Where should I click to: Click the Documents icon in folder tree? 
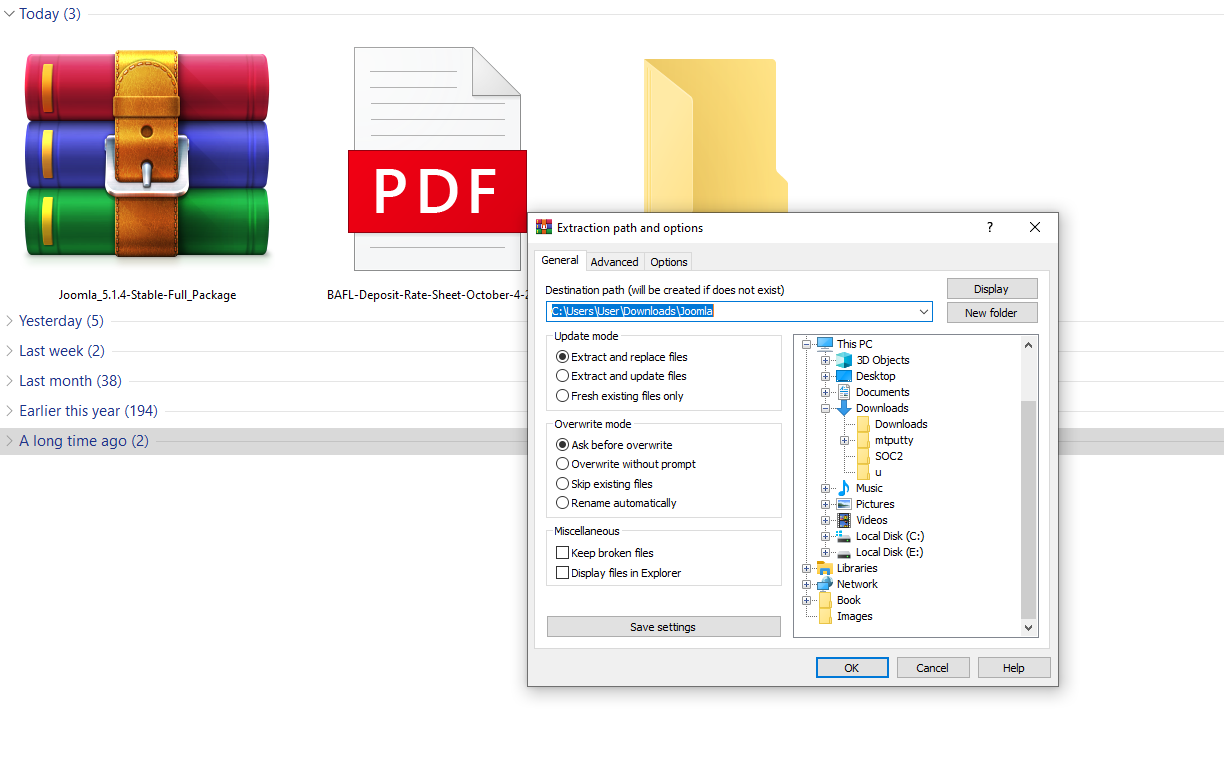[844, 392]
